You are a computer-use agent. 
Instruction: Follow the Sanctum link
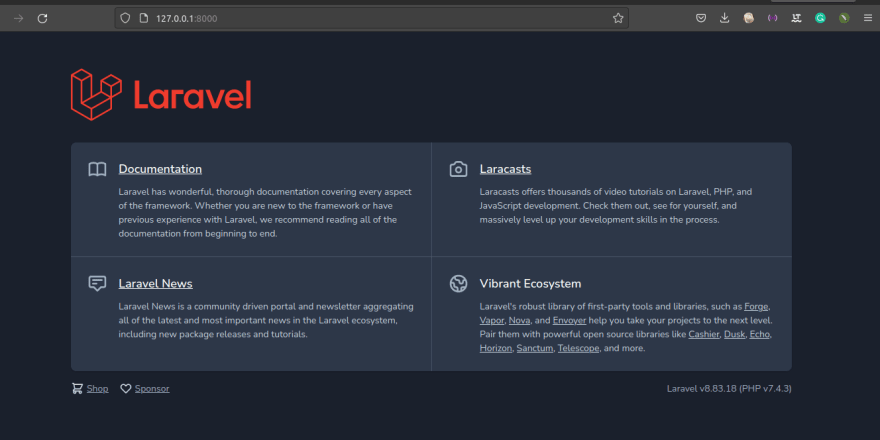[535, 349]
